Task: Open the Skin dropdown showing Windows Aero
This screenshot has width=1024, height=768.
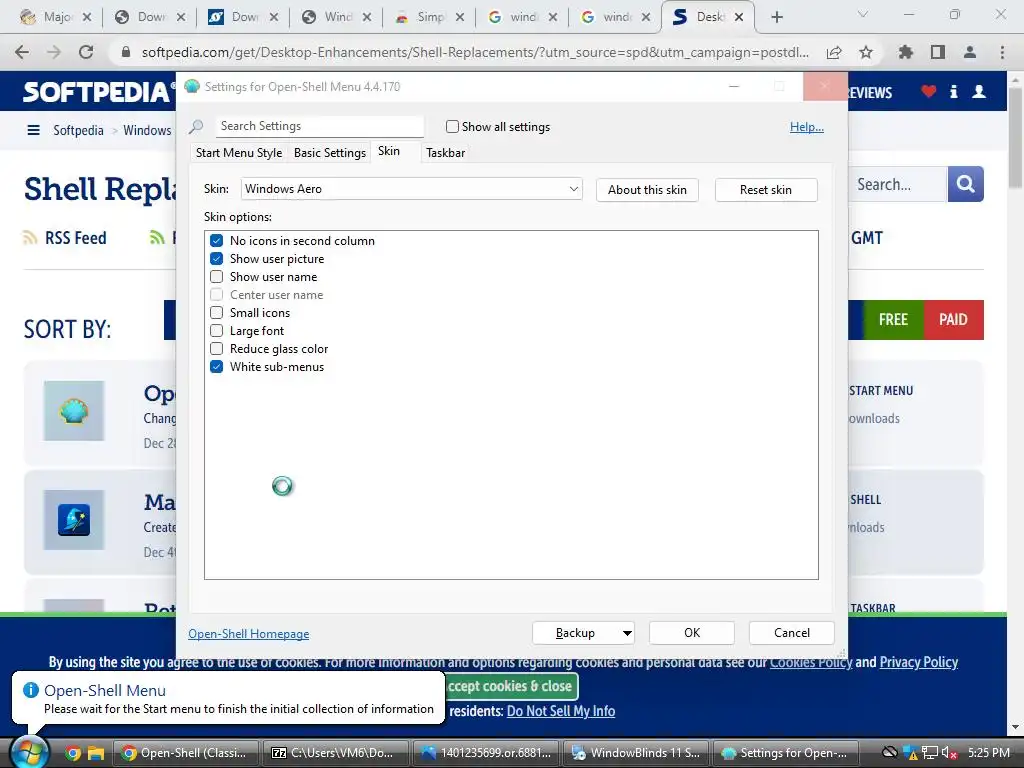Action: click(411, 189)
